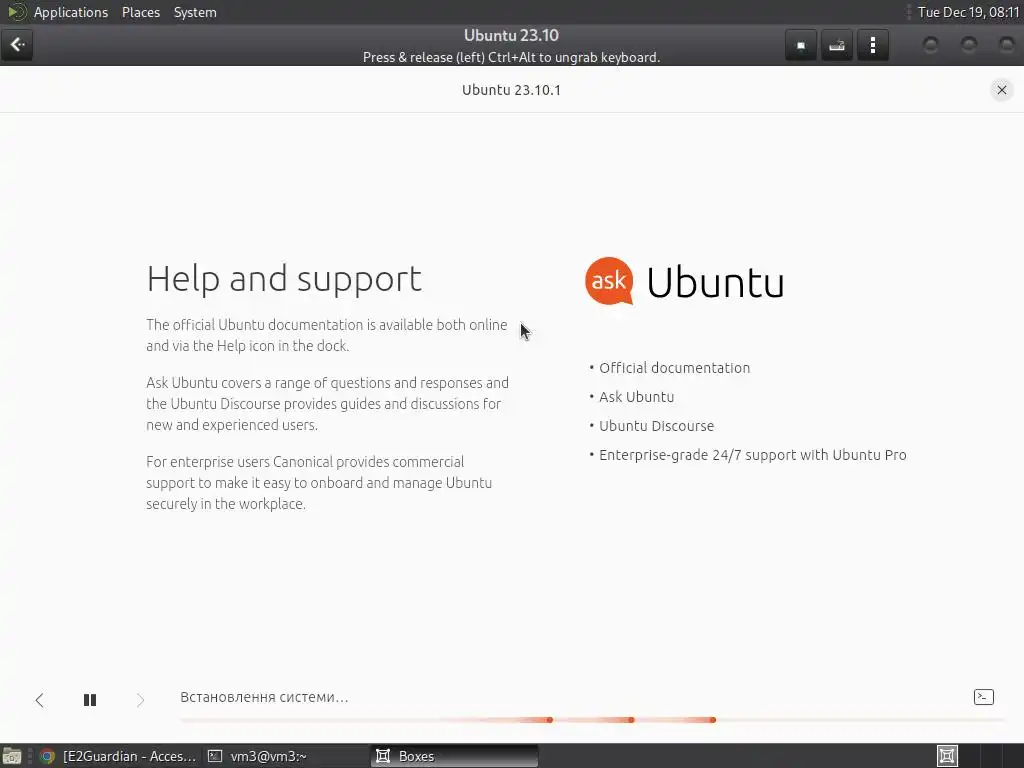Click show desktop icon in bottom panel

coord(12,756)
